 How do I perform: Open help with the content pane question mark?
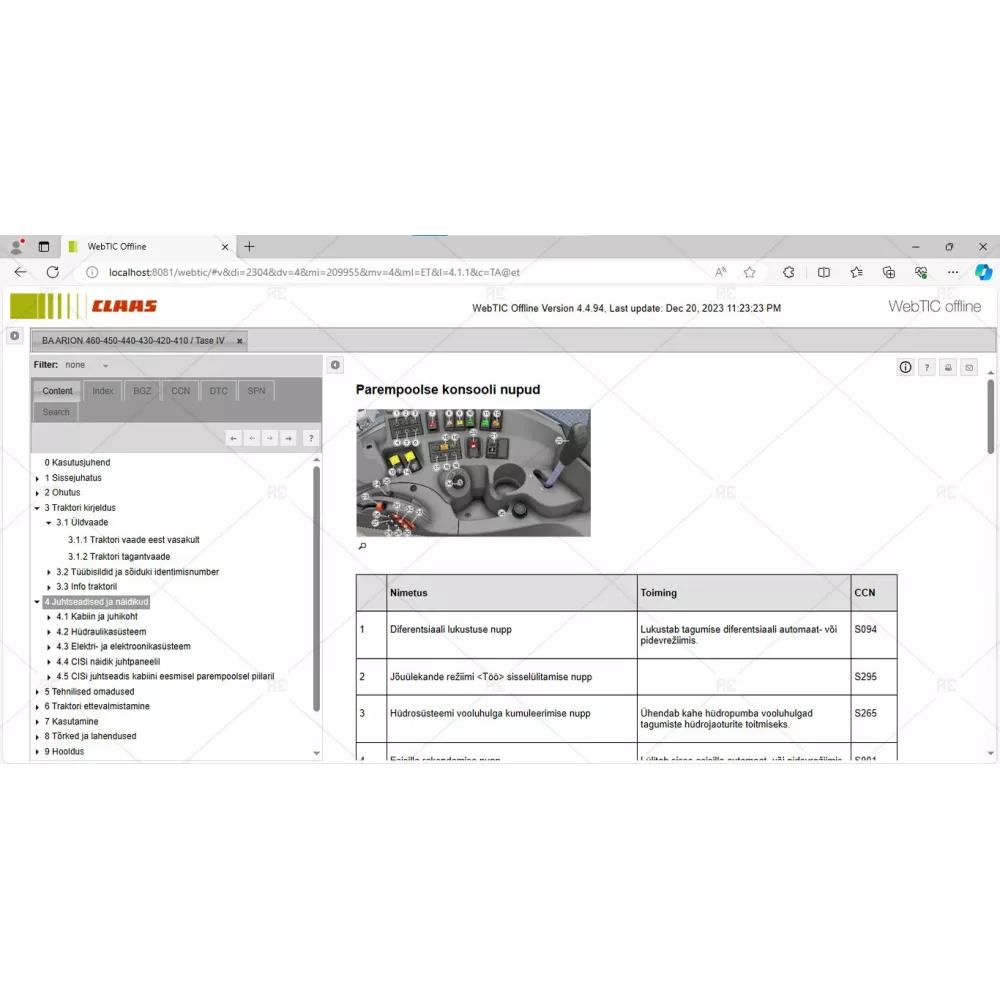(x=926, y=367)
